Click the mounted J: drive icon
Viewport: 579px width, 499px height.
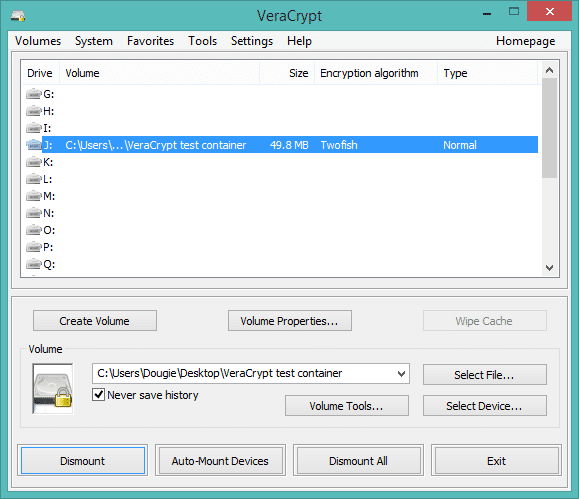(34, 145)
